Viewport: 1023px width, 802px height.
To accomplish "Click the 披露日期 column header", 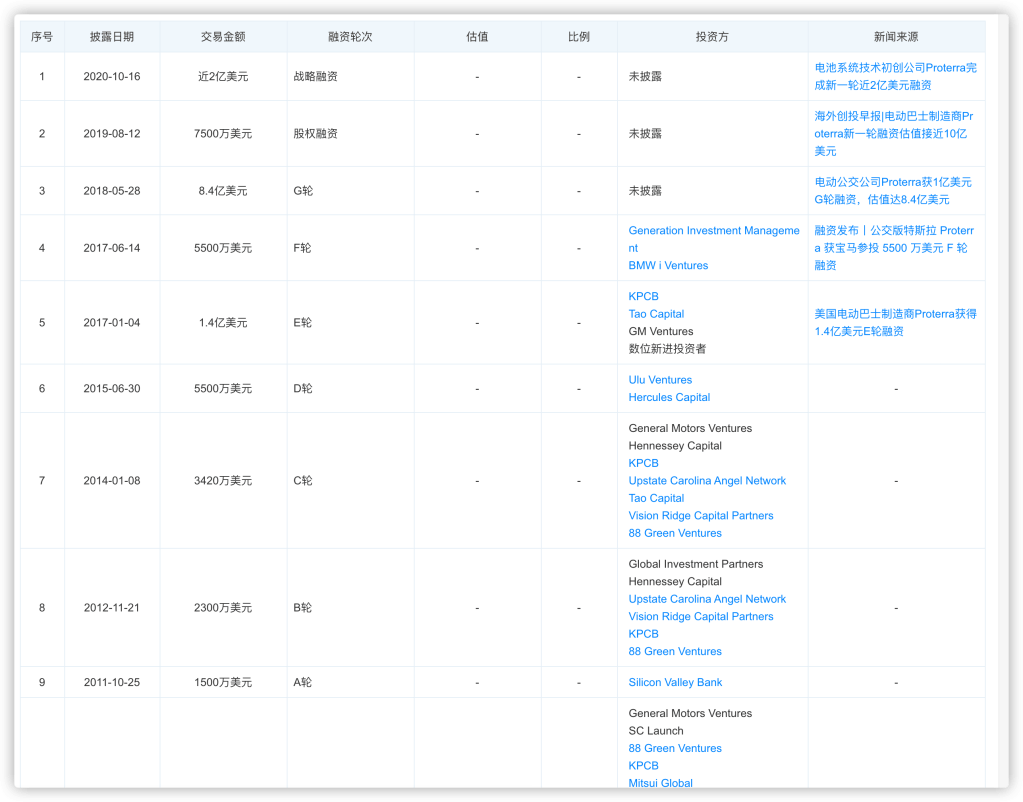I will click(x=111, y=37).
